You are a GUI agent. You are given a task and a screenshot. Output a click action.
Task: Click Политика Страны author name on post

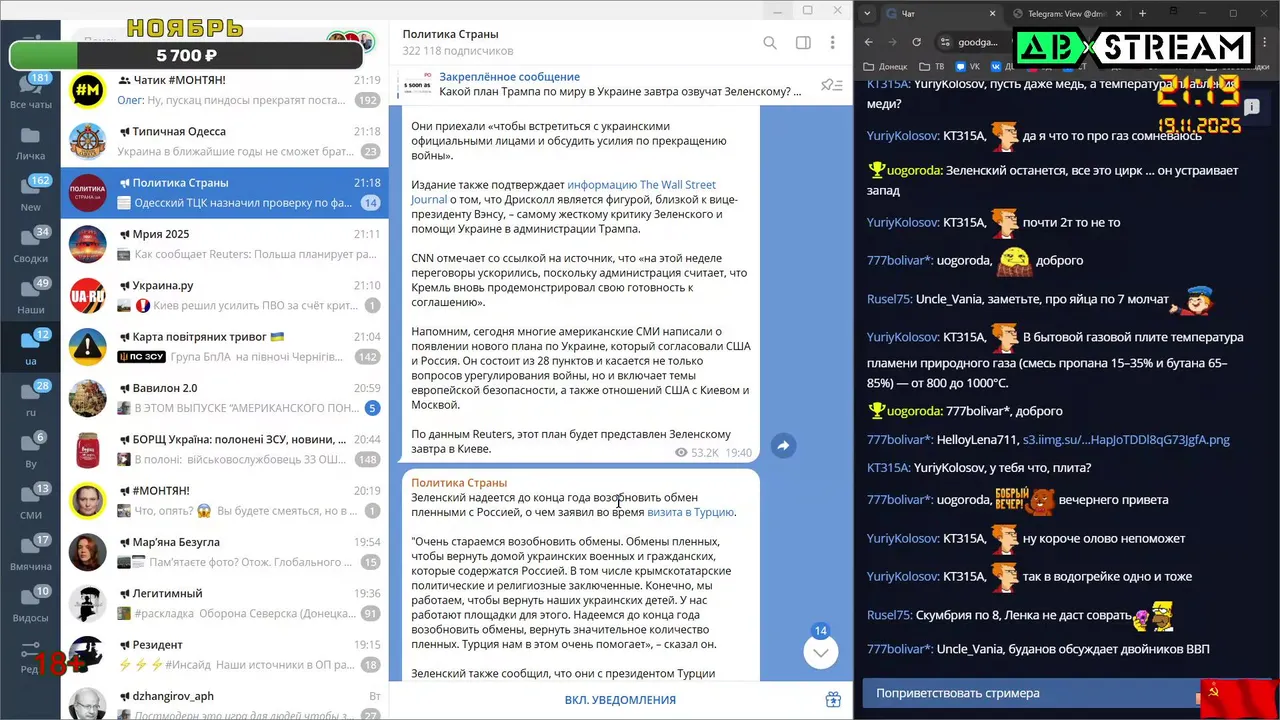point(459,482)
